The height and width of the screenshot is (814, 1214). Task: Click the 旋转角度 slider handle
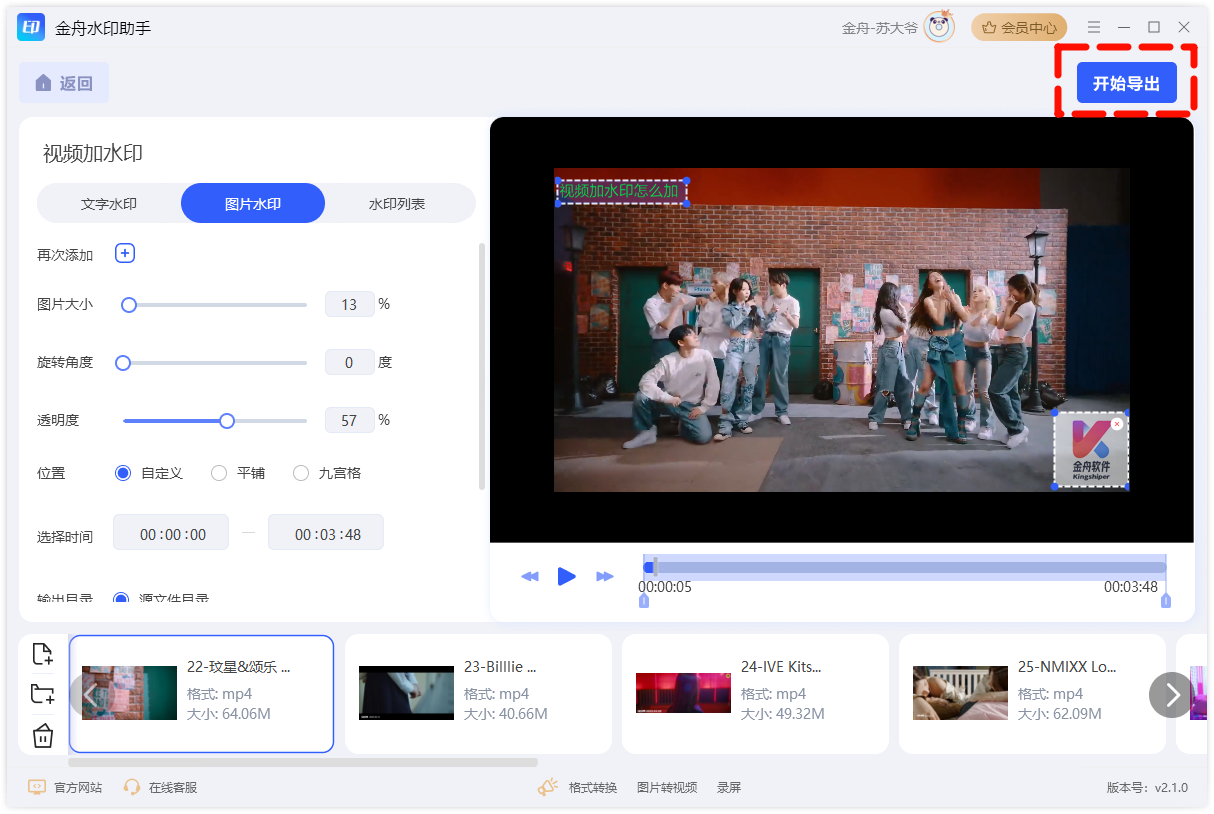(x=123, y=363)
